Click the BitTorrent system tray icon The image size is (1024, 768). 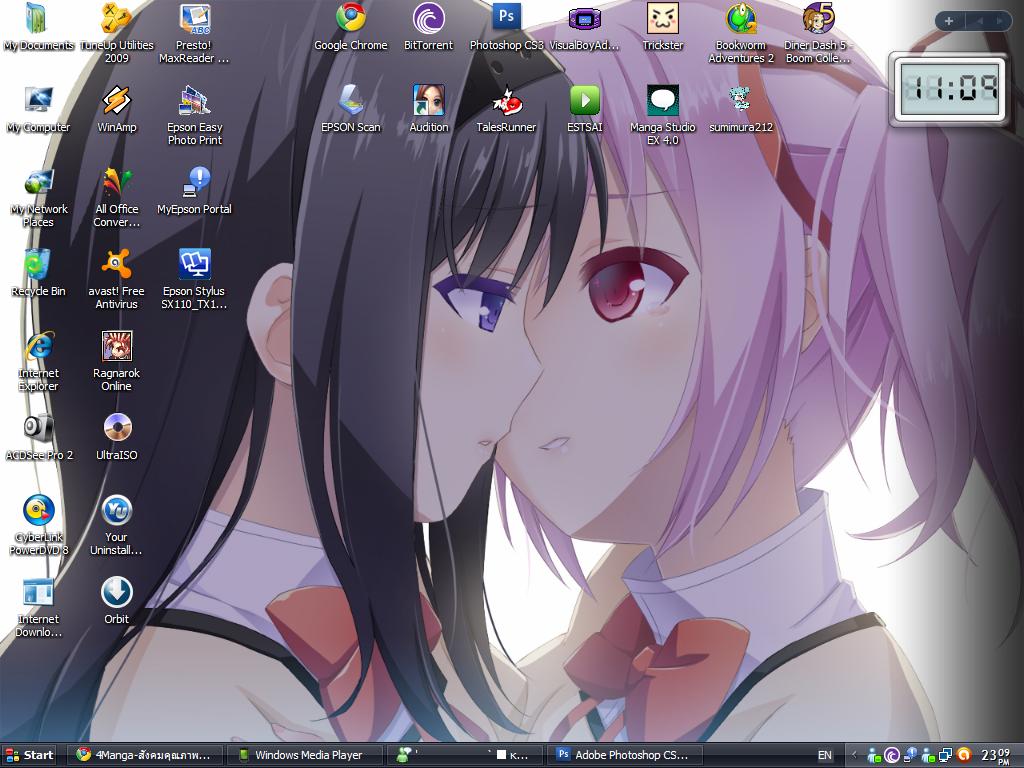point(892,755)
